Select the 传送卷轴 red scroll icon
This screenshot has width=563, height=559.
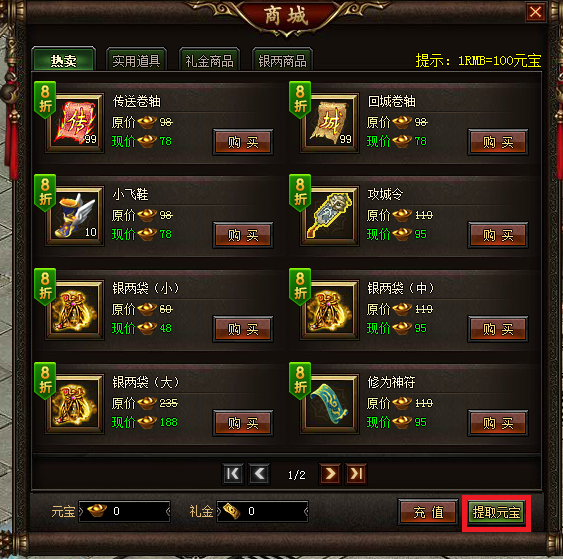[75, 123]
